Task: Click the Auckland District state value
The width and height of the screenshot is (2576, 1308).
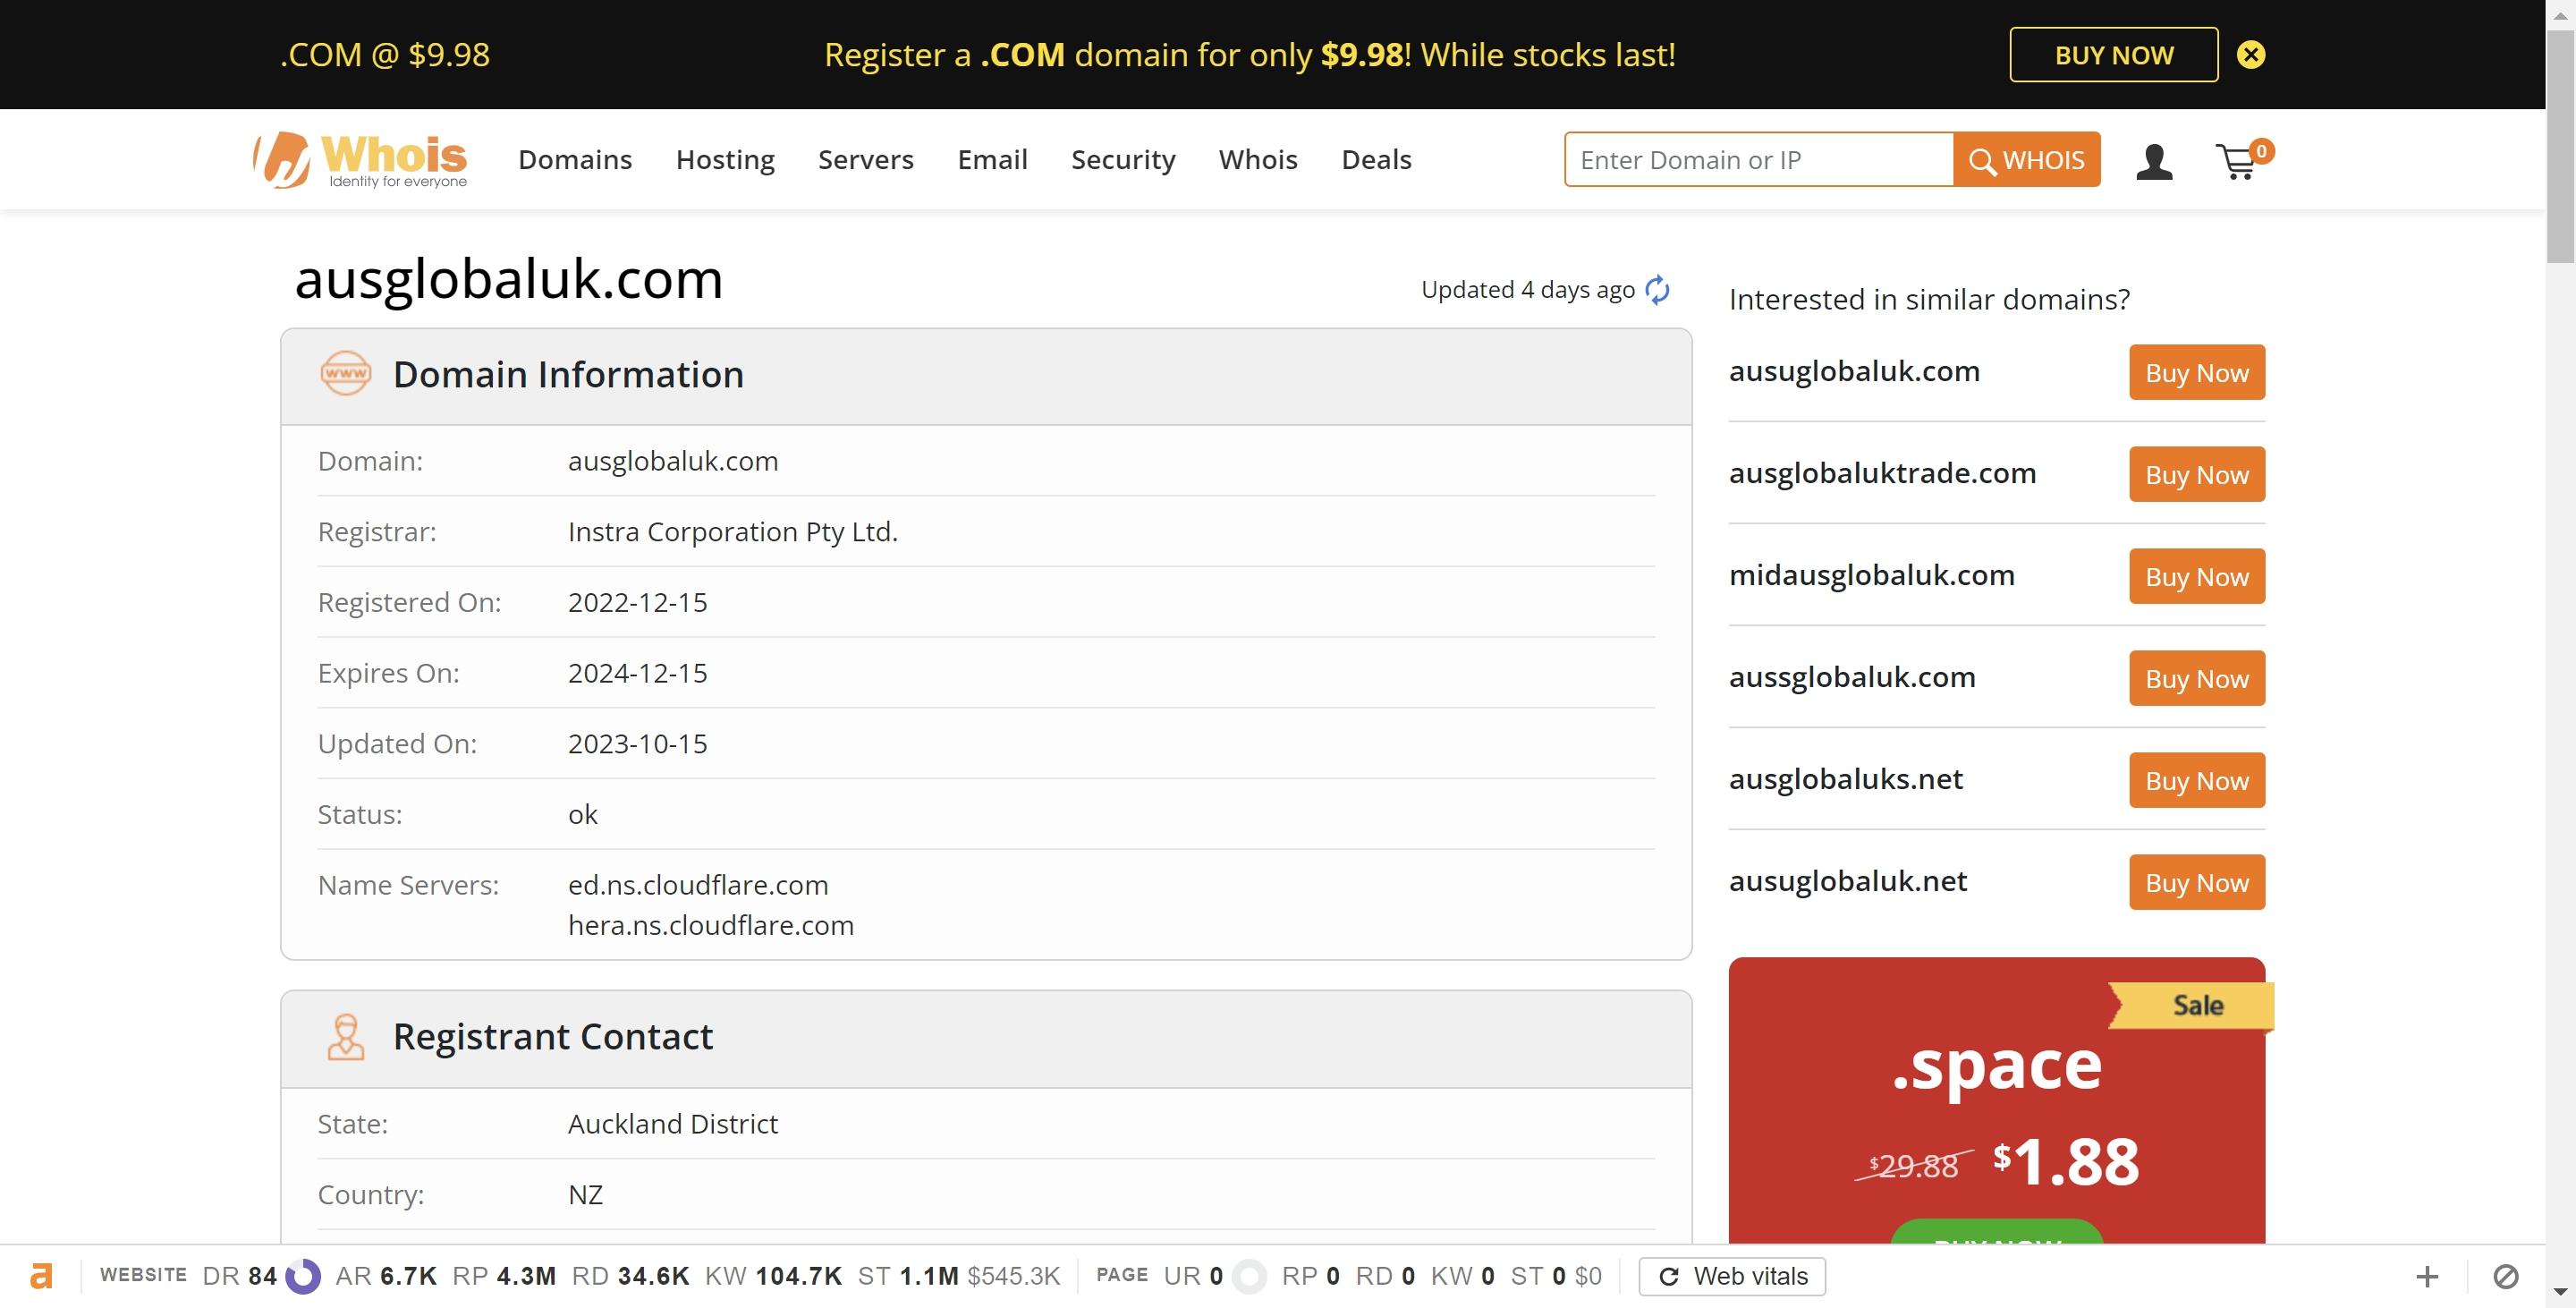Action: [673, 1124]
